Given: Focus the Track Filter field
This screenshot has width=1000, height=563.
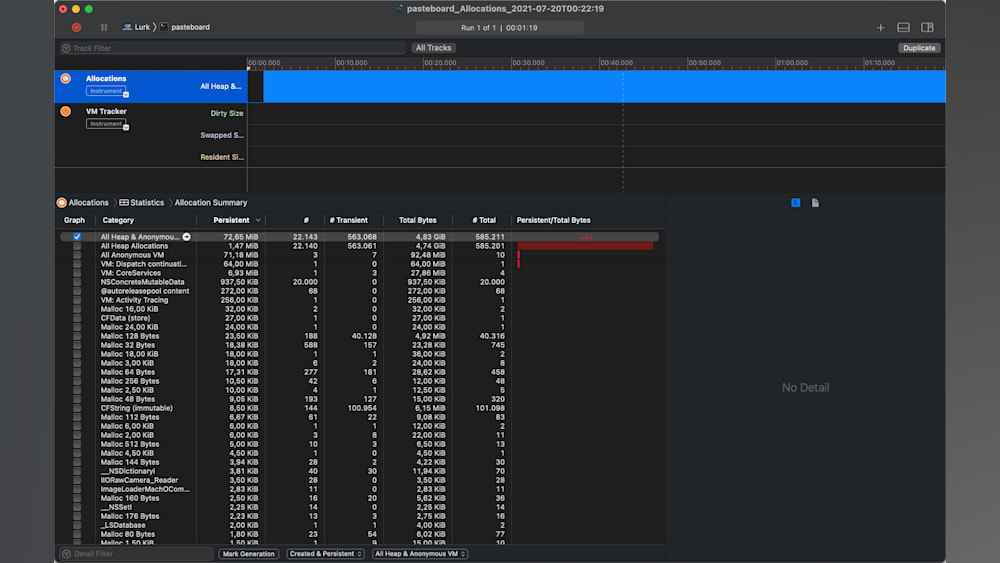Looking at the screenshot, I should [233, 48].
